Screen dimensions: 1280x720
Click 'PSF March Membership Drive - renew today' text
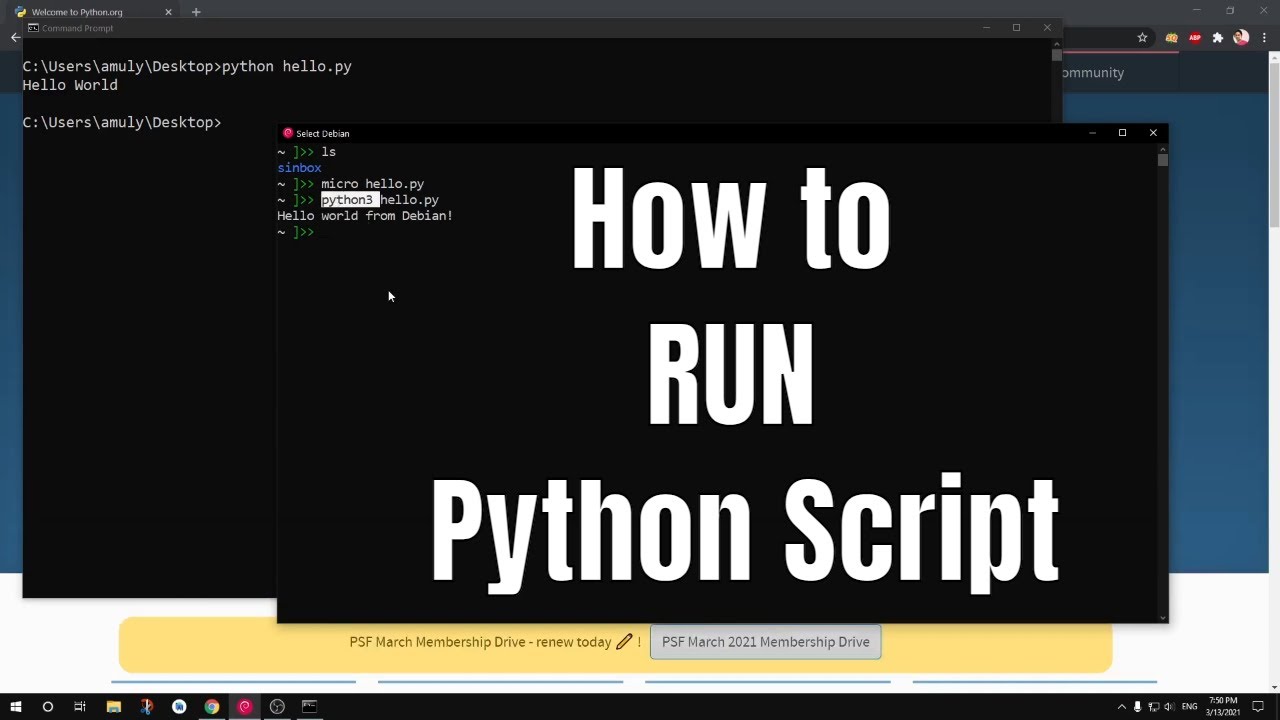[480, 642]
